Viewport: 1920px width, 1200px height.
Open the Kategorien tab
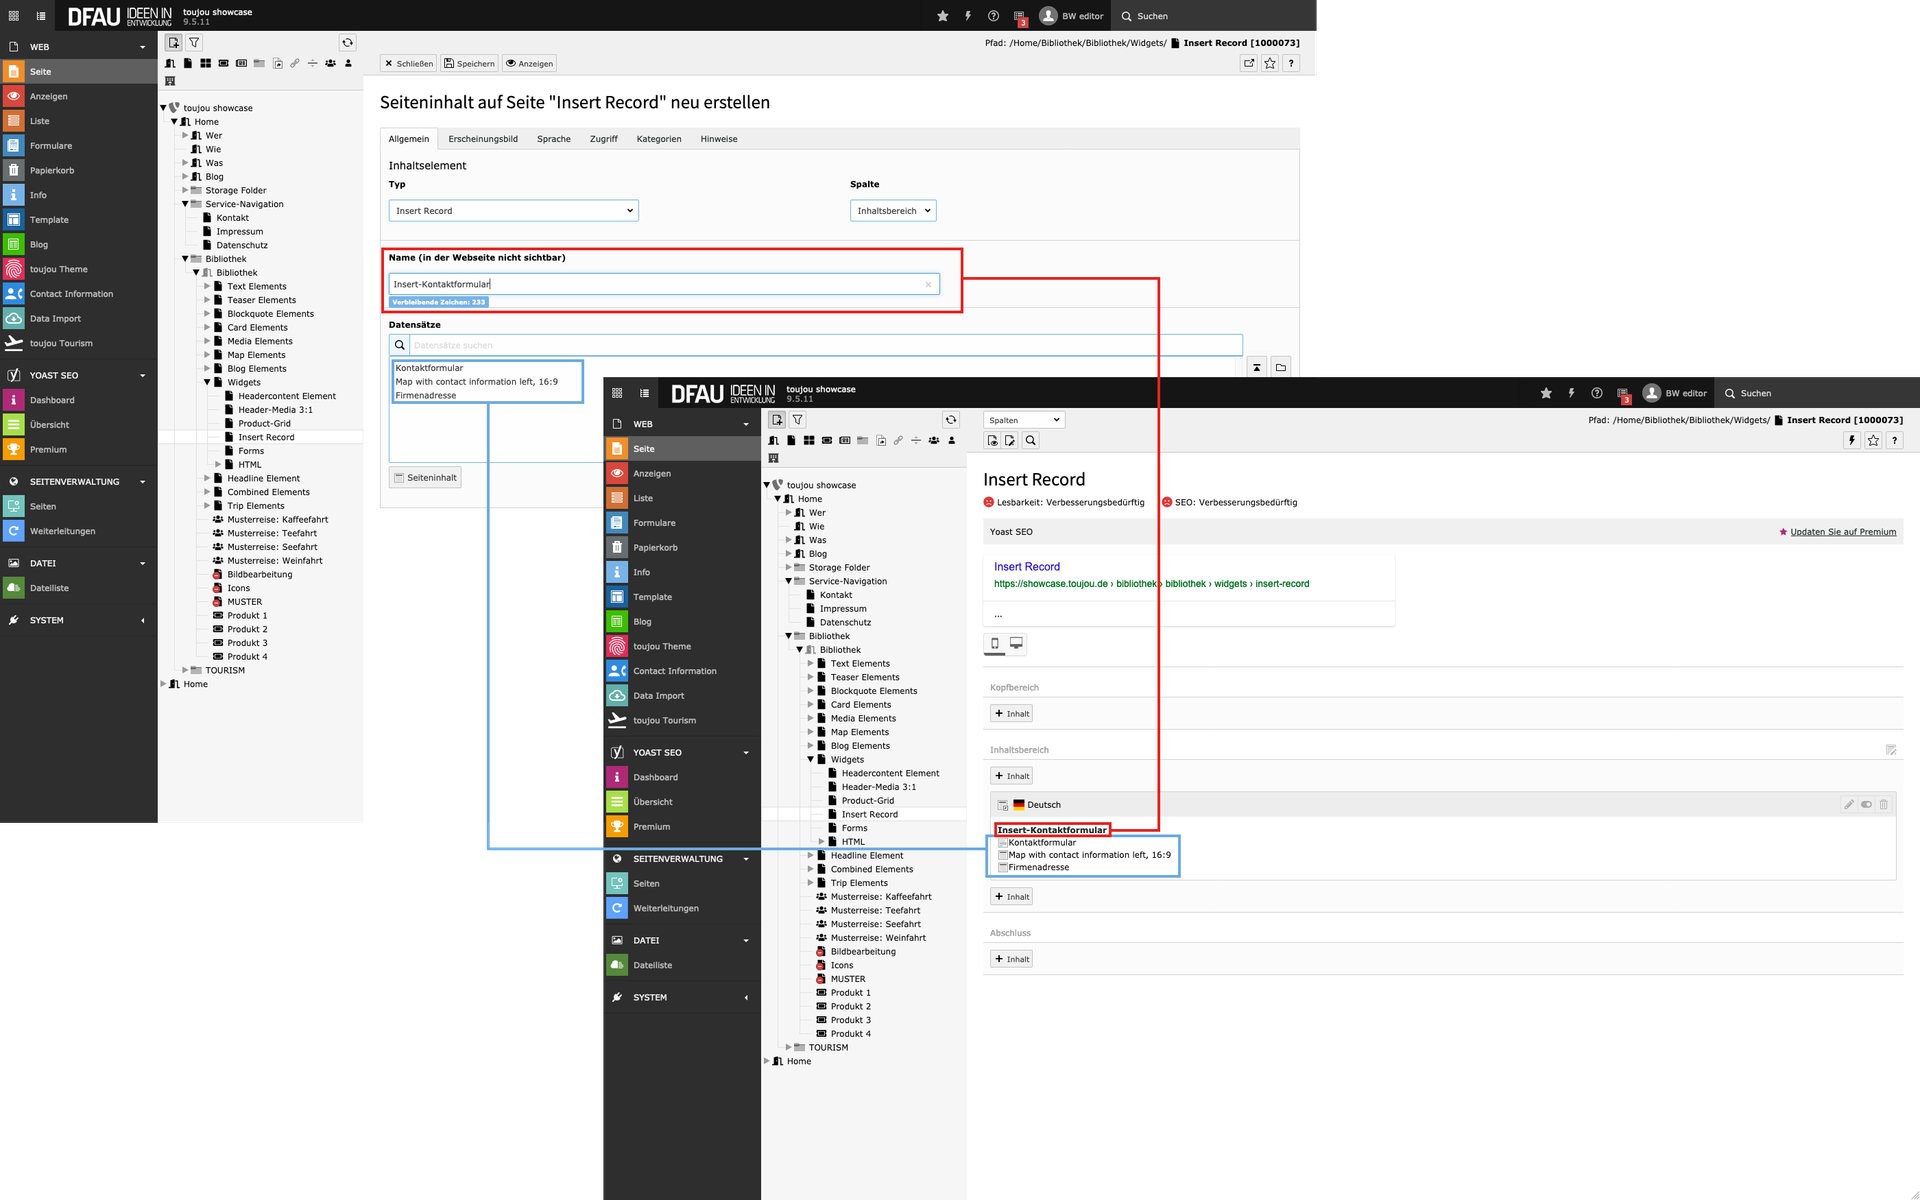pos(658,139)
